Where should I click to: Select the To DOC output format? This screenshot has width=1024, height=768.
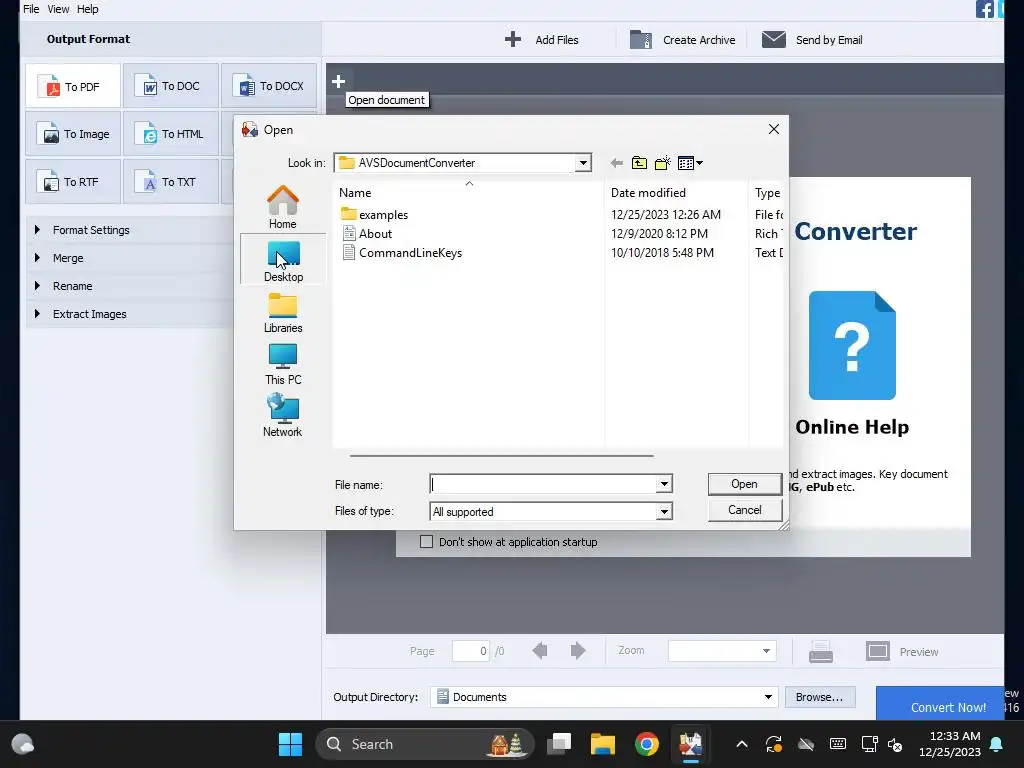pyautogui.click(x=170, y=86)
